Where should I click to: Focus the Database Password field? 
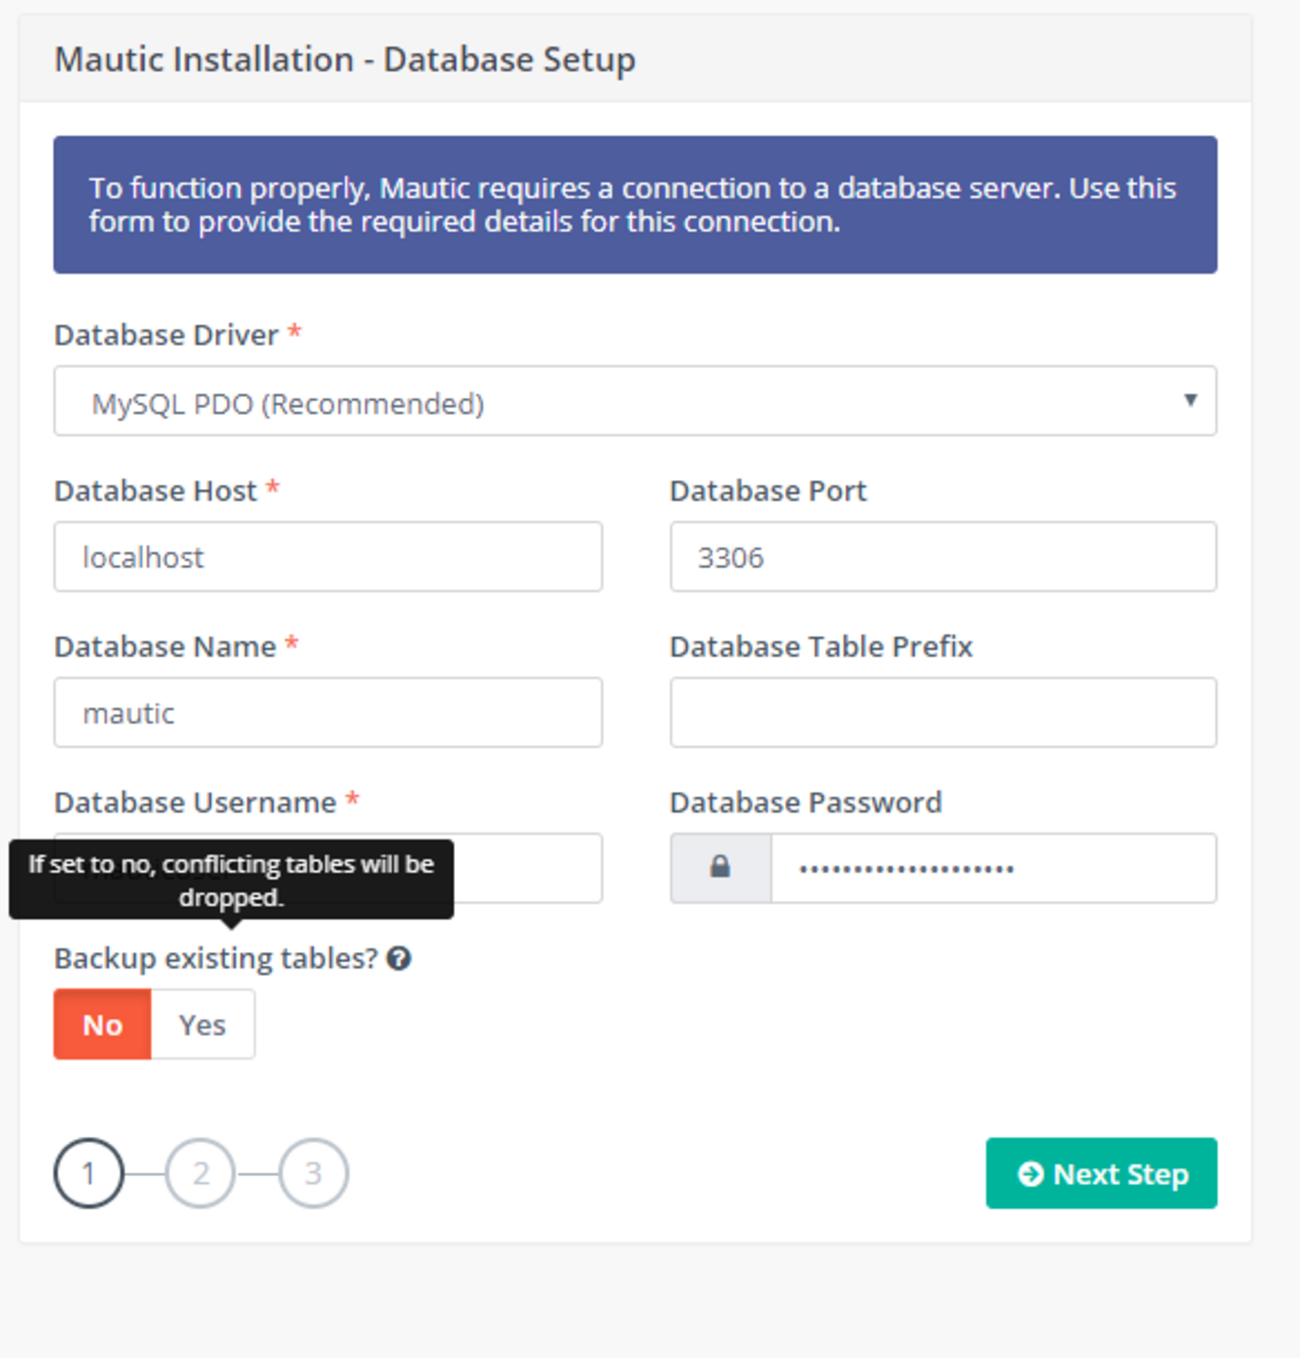[x=994, y=868]
